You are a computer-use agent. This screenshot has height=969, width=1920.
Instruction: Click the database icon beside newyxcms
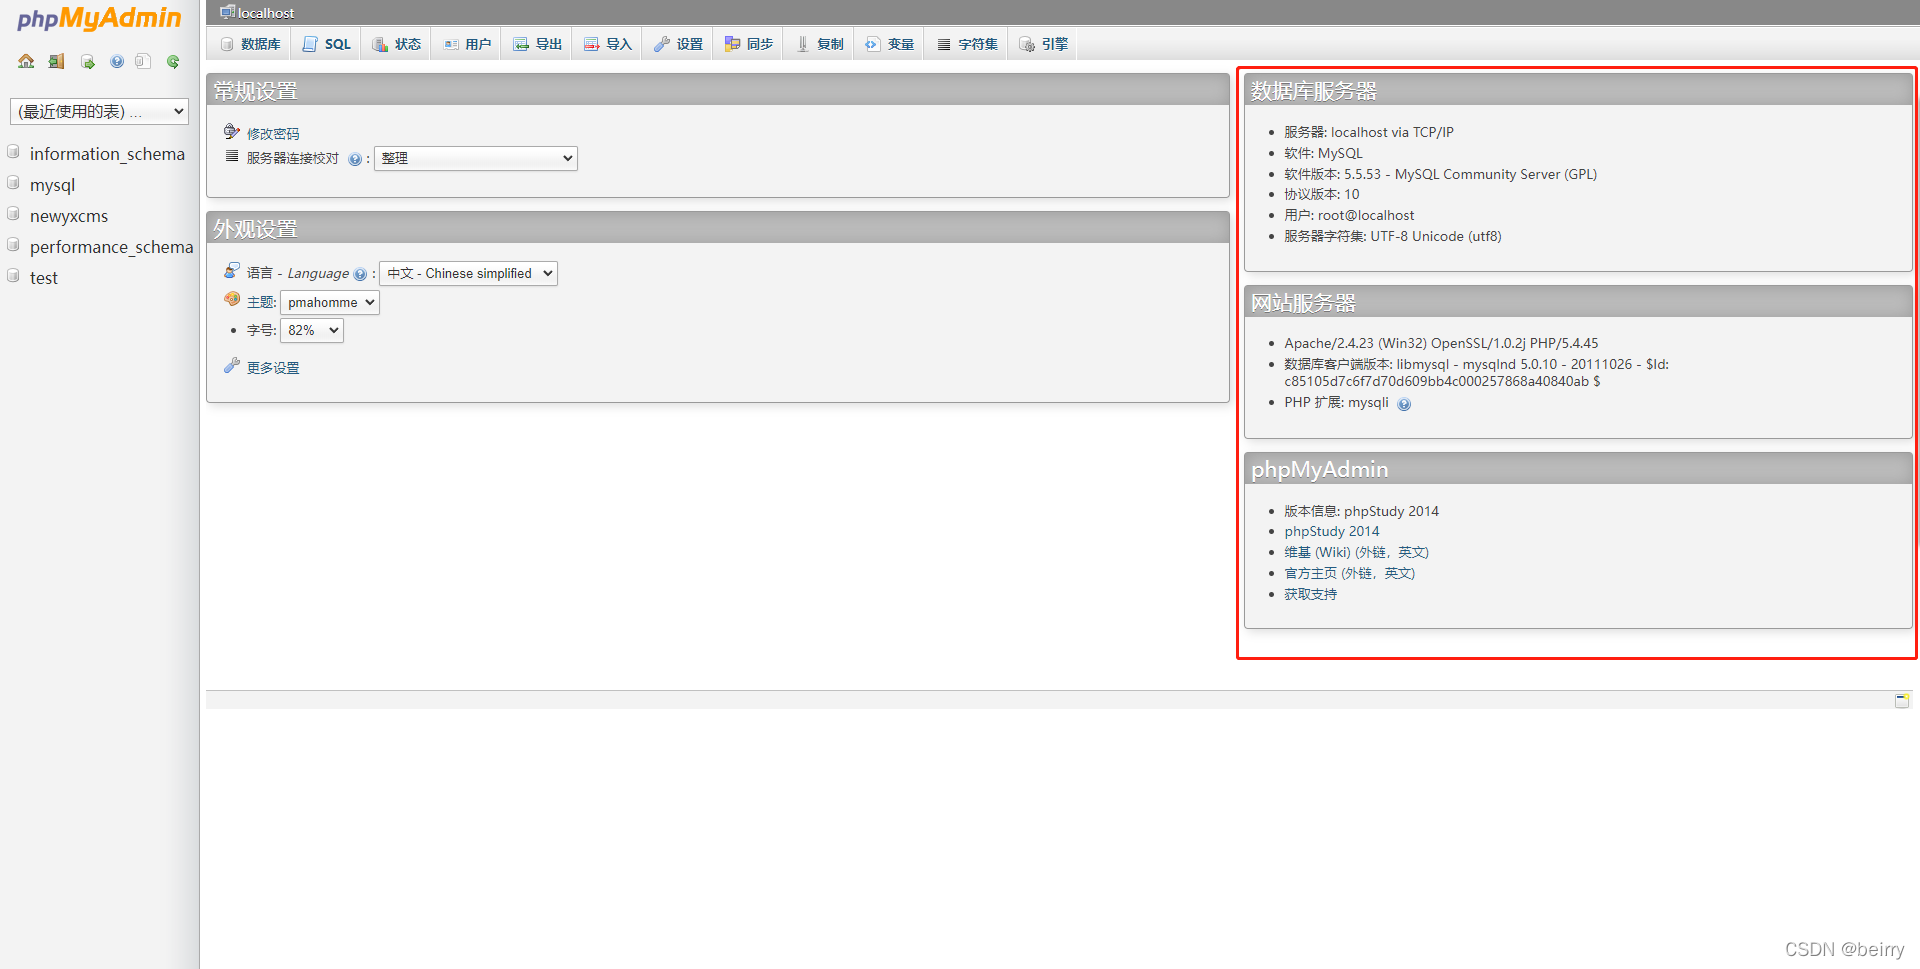click(x=14, y=214)
